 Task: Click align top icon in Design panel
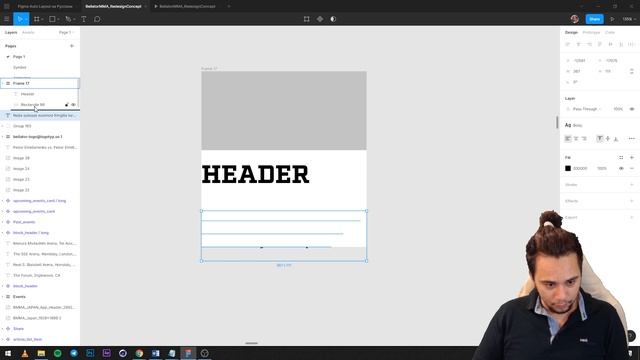(600, 44)
